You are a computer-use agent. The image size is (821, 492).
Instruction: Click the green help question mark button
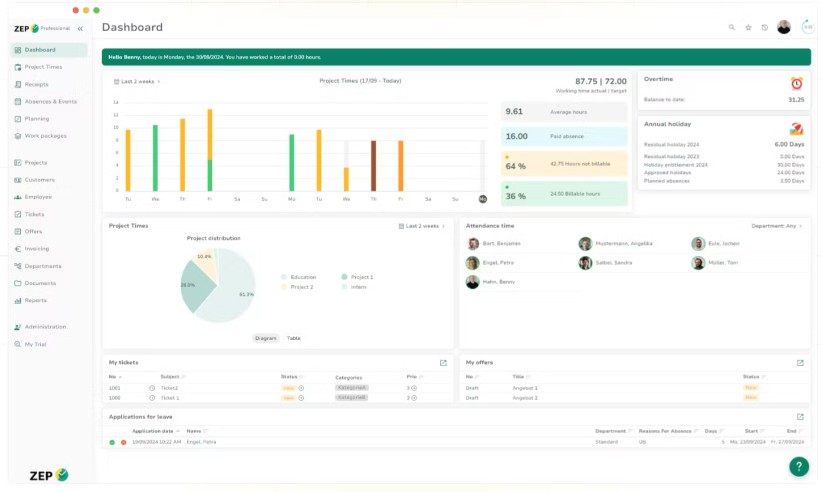click(x=798, y=466)
